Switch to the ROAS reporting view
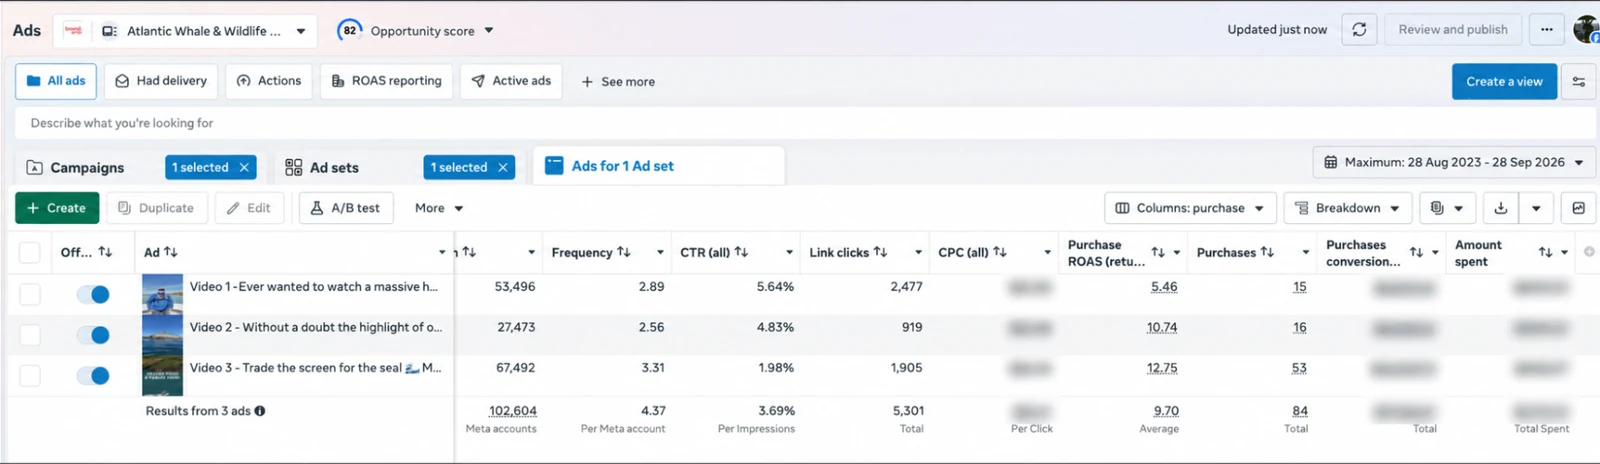This screenshot has width=1600, height=464. pos(386,81)
